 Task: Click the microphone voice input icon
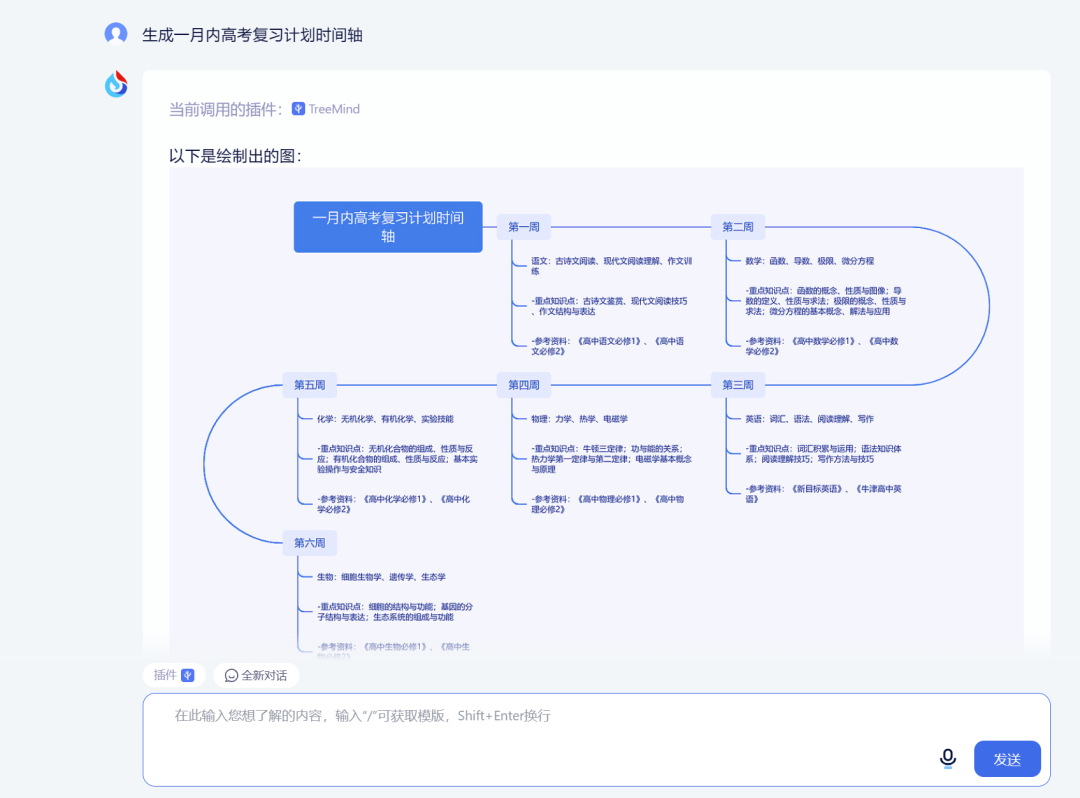[x=948, y=759]
